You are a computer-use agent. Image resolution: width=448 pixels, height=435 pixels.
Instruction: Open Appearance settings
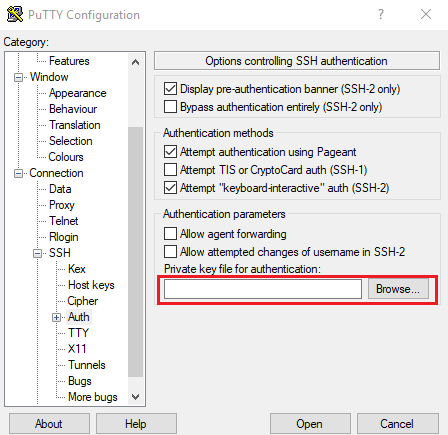(77, 93)
